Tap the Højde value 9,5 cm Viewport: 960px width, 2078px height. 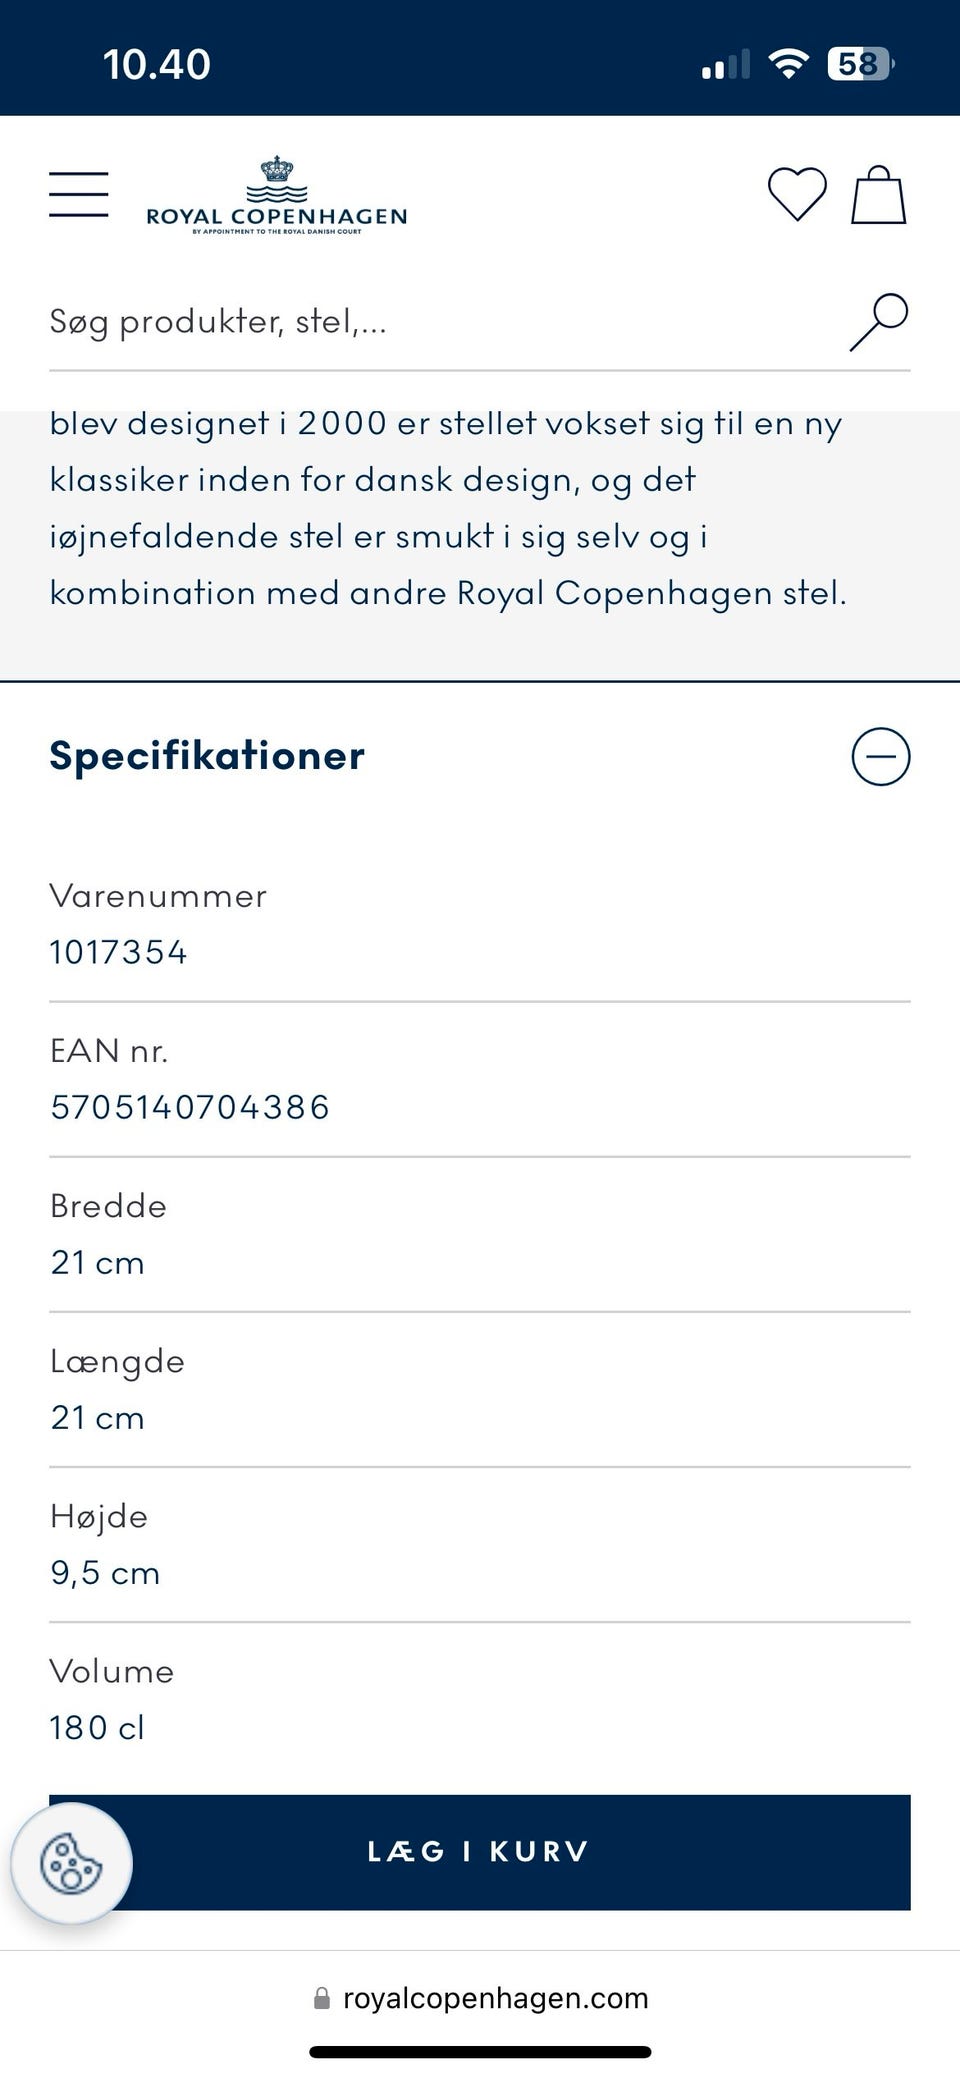click(x=105, y=1572)
